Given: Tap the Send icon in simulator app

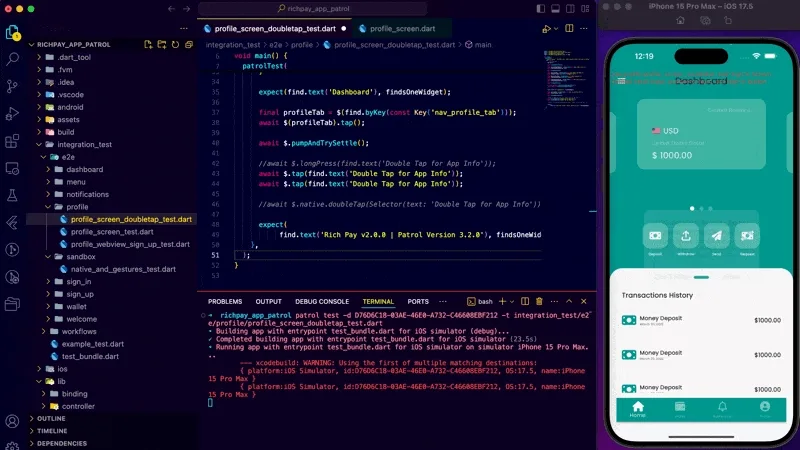Looking at the screenshot, I should coord(715,236).
